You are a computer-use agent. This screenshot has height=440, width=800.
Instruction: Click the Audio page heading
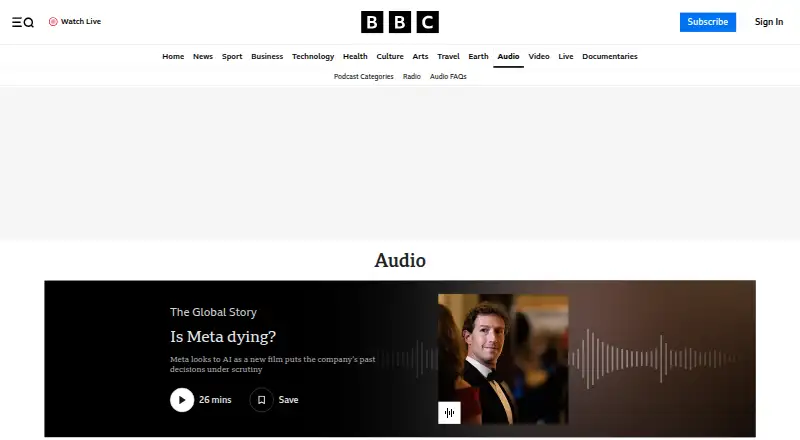point(400,260)
